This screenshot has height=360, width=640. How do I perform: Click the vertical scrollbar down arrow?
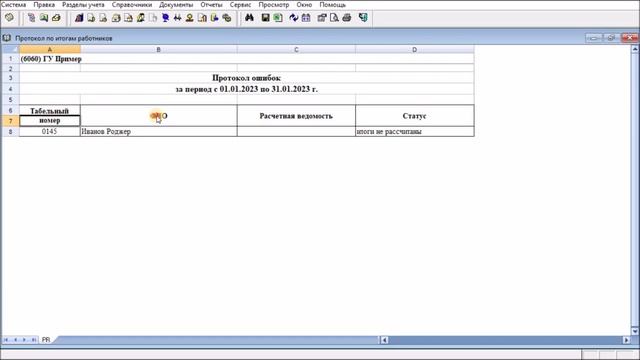point(635,331)
